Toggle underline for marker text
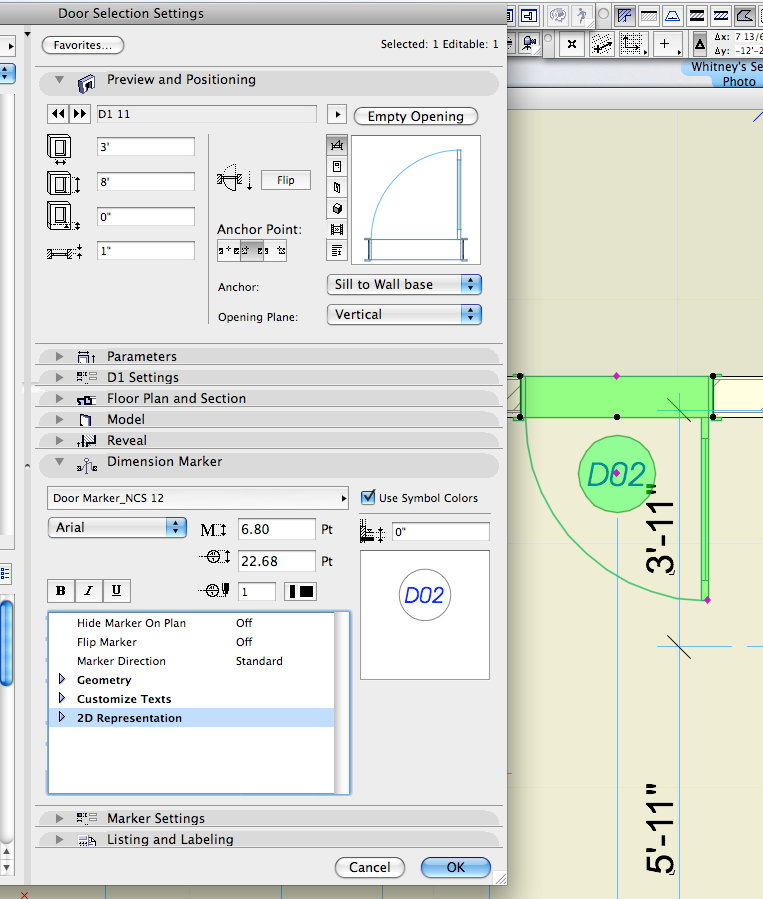This screenshot has width=763, height=899. (116, 591)
